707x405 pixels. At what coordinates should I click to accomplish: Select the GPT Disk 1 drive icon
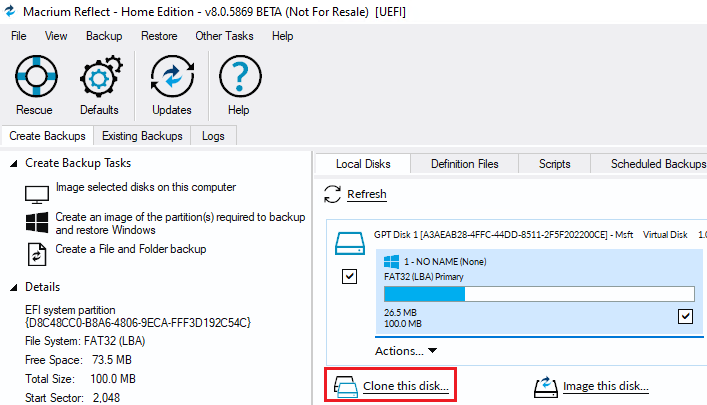[x=349, y=243]
